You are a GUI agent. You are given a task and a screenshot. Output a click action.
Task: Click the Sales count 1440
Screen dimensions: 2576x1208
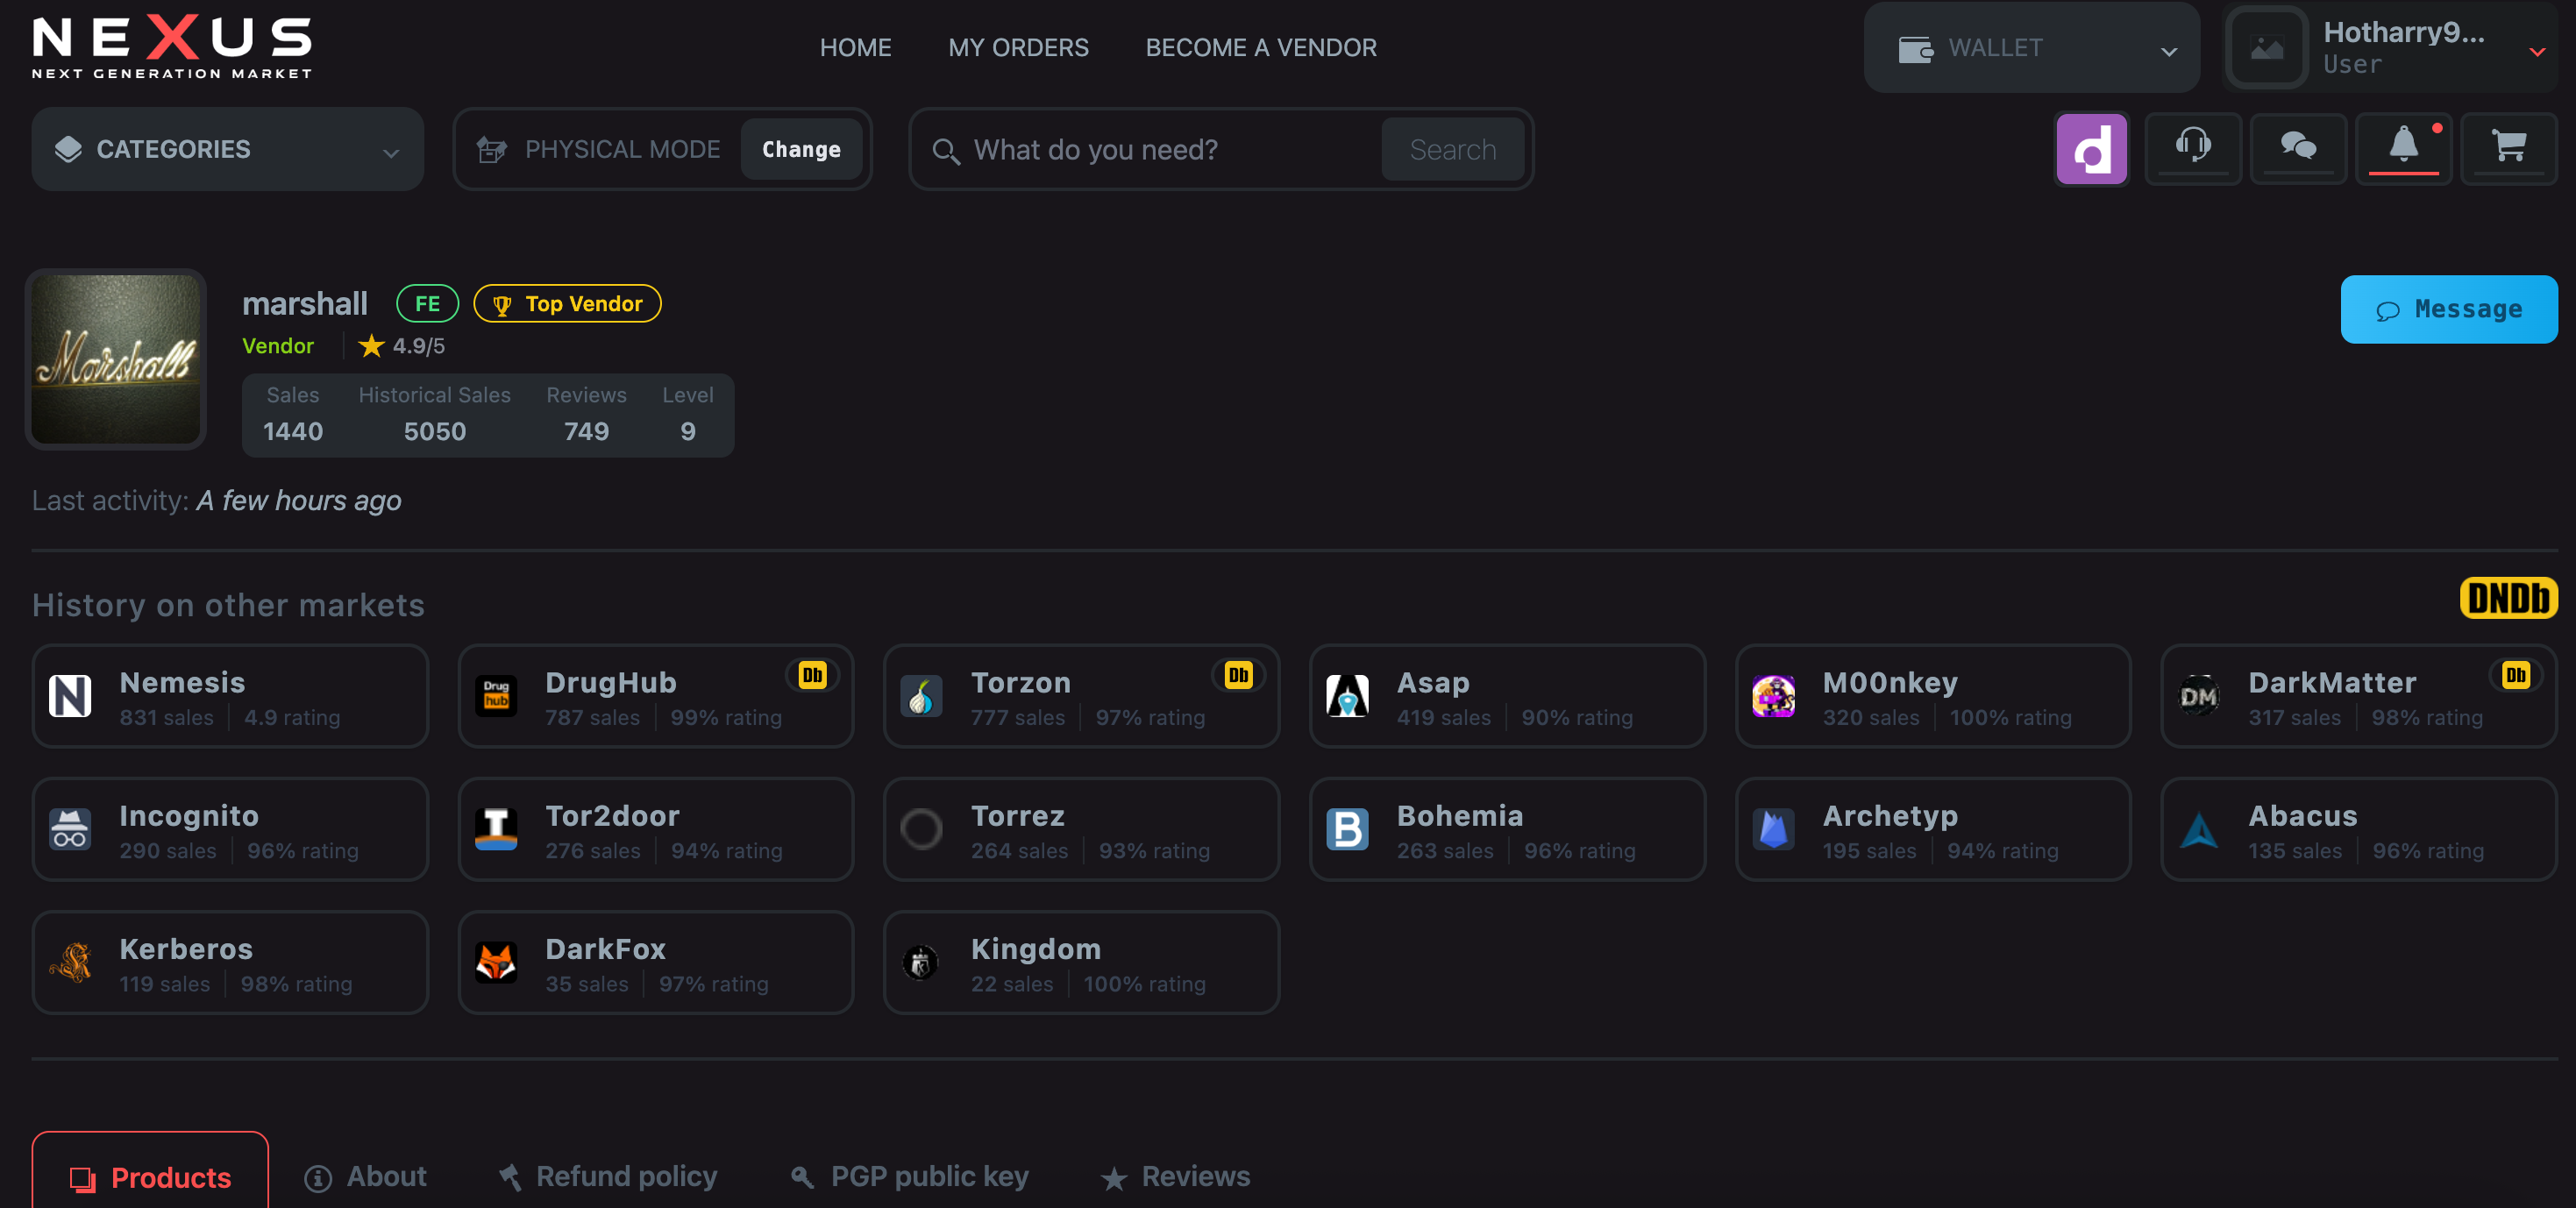292,431
